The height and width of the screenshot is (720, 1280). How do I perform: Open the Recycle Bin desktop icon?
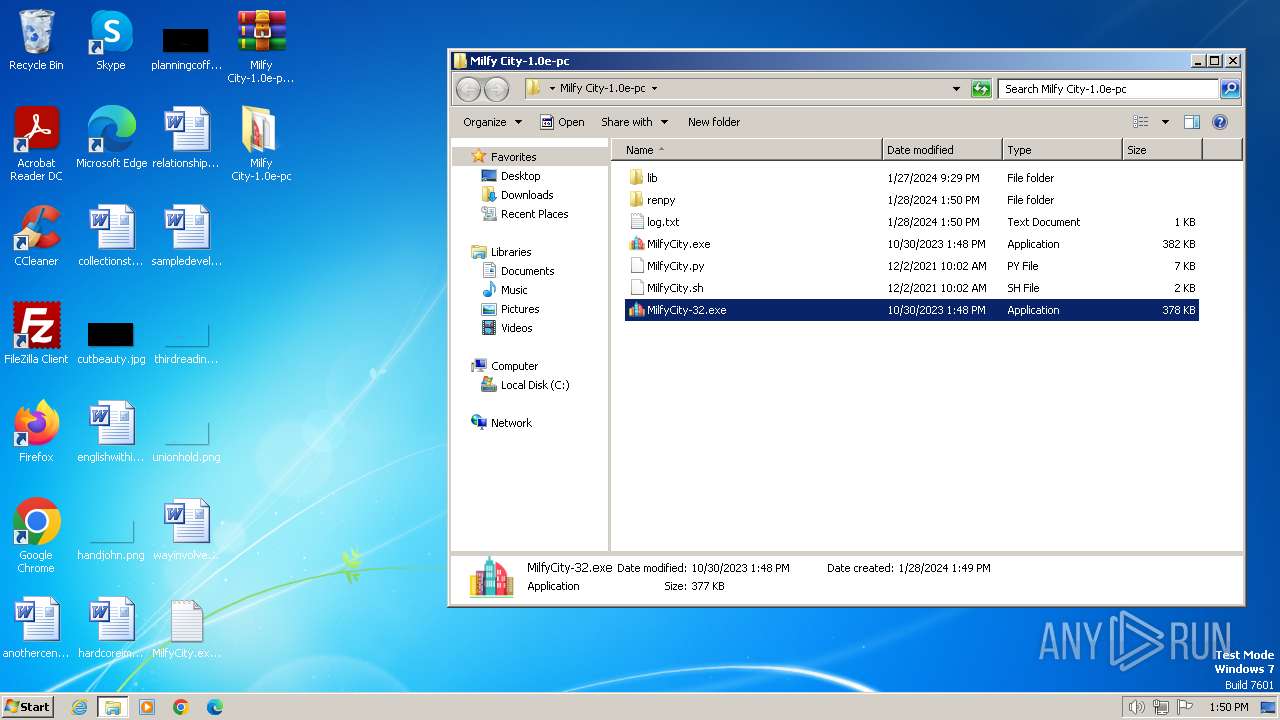[36, 40]
